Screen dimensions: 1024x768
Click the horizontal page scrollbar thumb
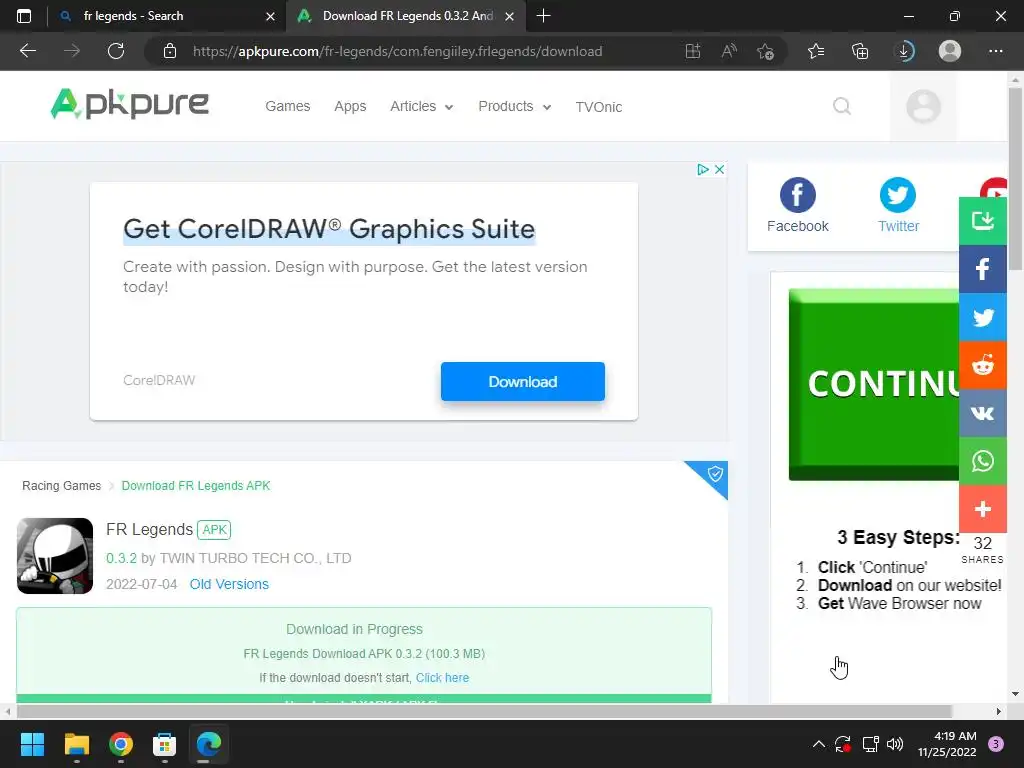point(483,711)
